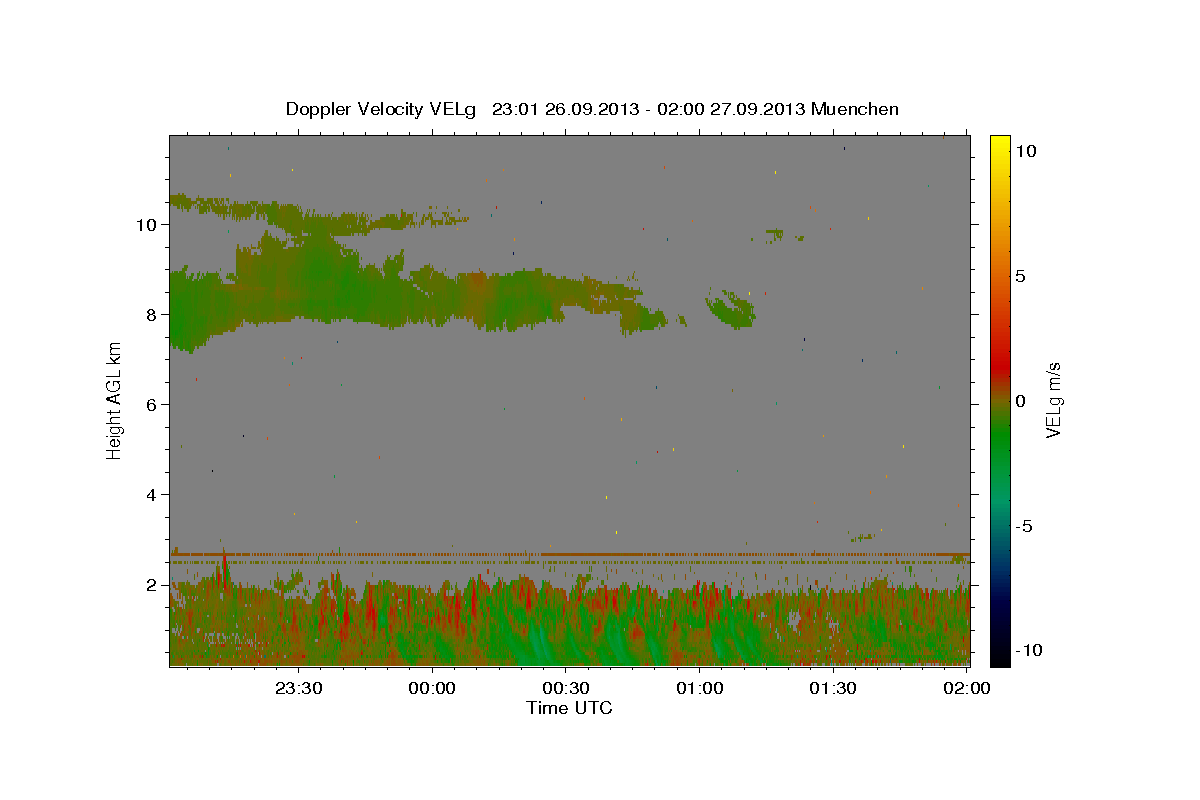
Task: Click the 02:00 time tick label
Action: point(967,688)
